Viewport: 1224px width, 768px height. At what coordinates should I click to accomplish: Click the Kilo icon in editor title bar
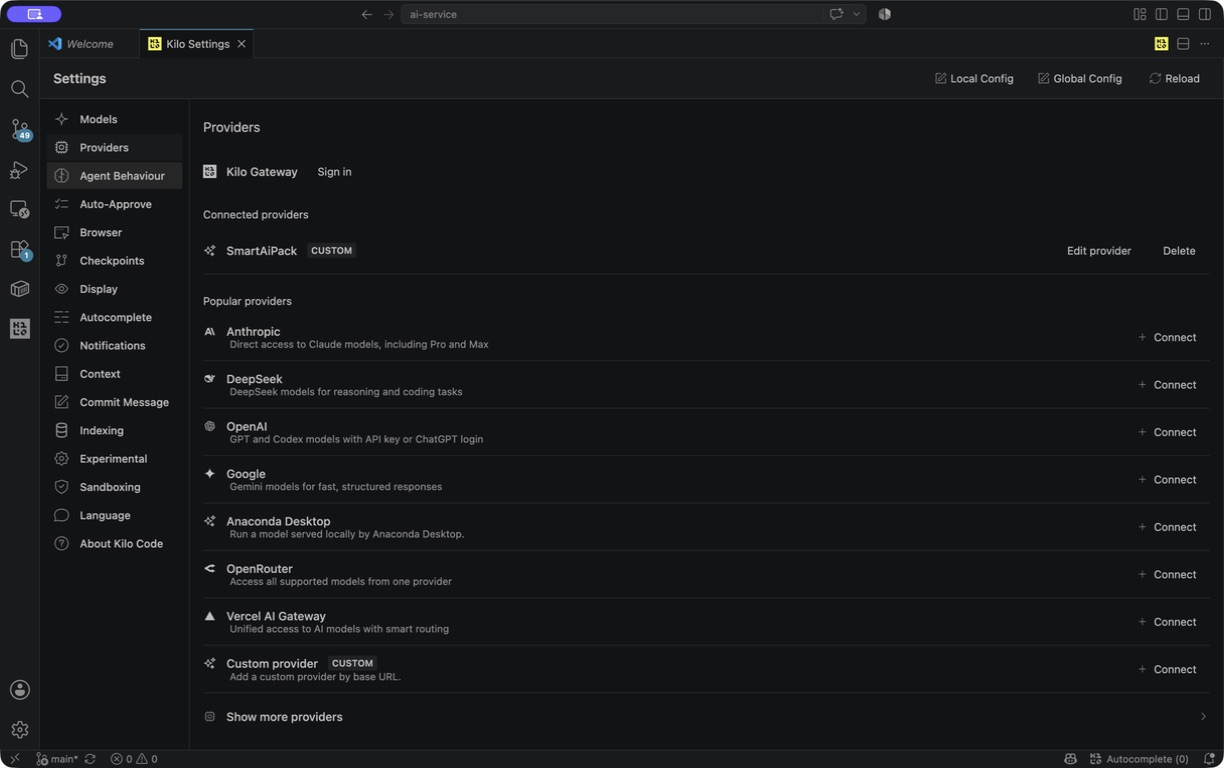pos(1161,44)
